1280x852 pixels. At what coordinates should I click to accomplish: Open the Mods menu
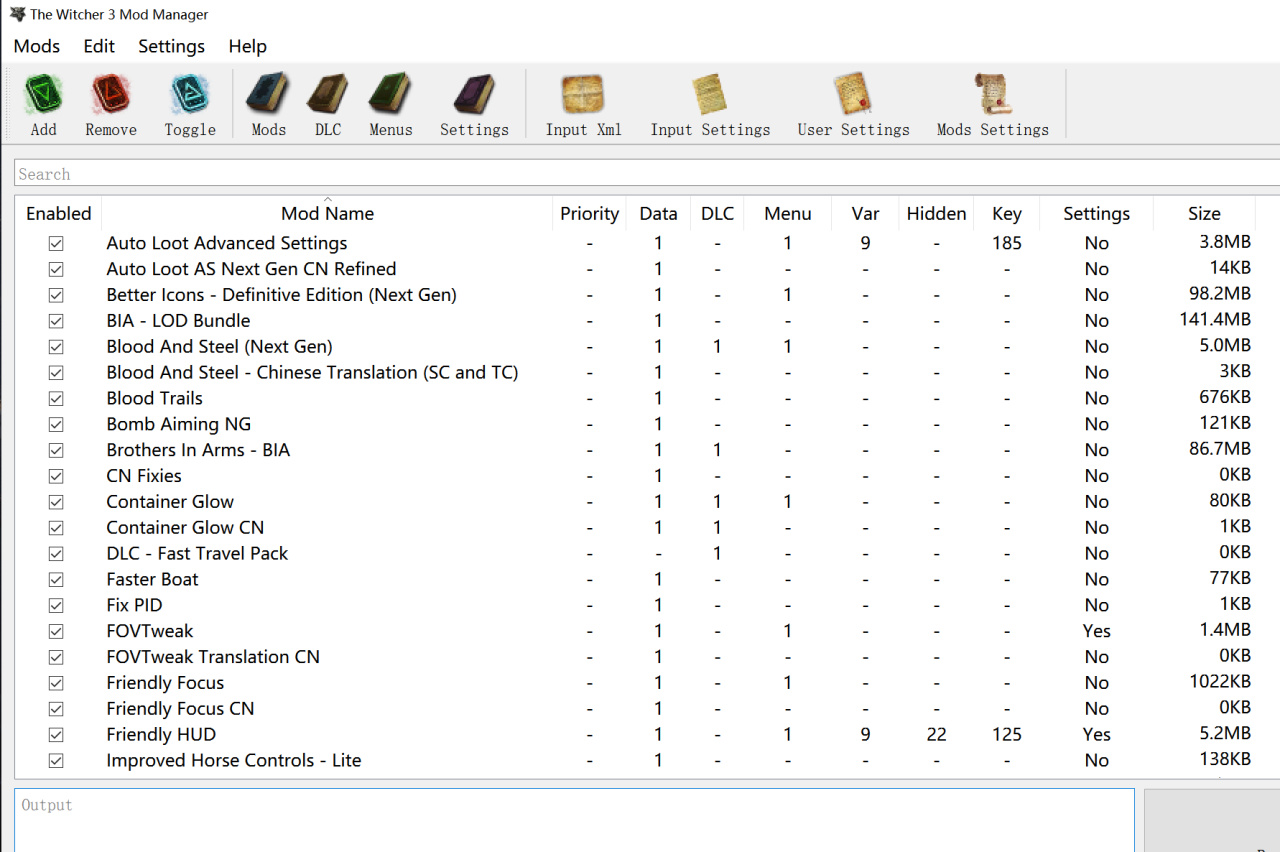[37, 46]
